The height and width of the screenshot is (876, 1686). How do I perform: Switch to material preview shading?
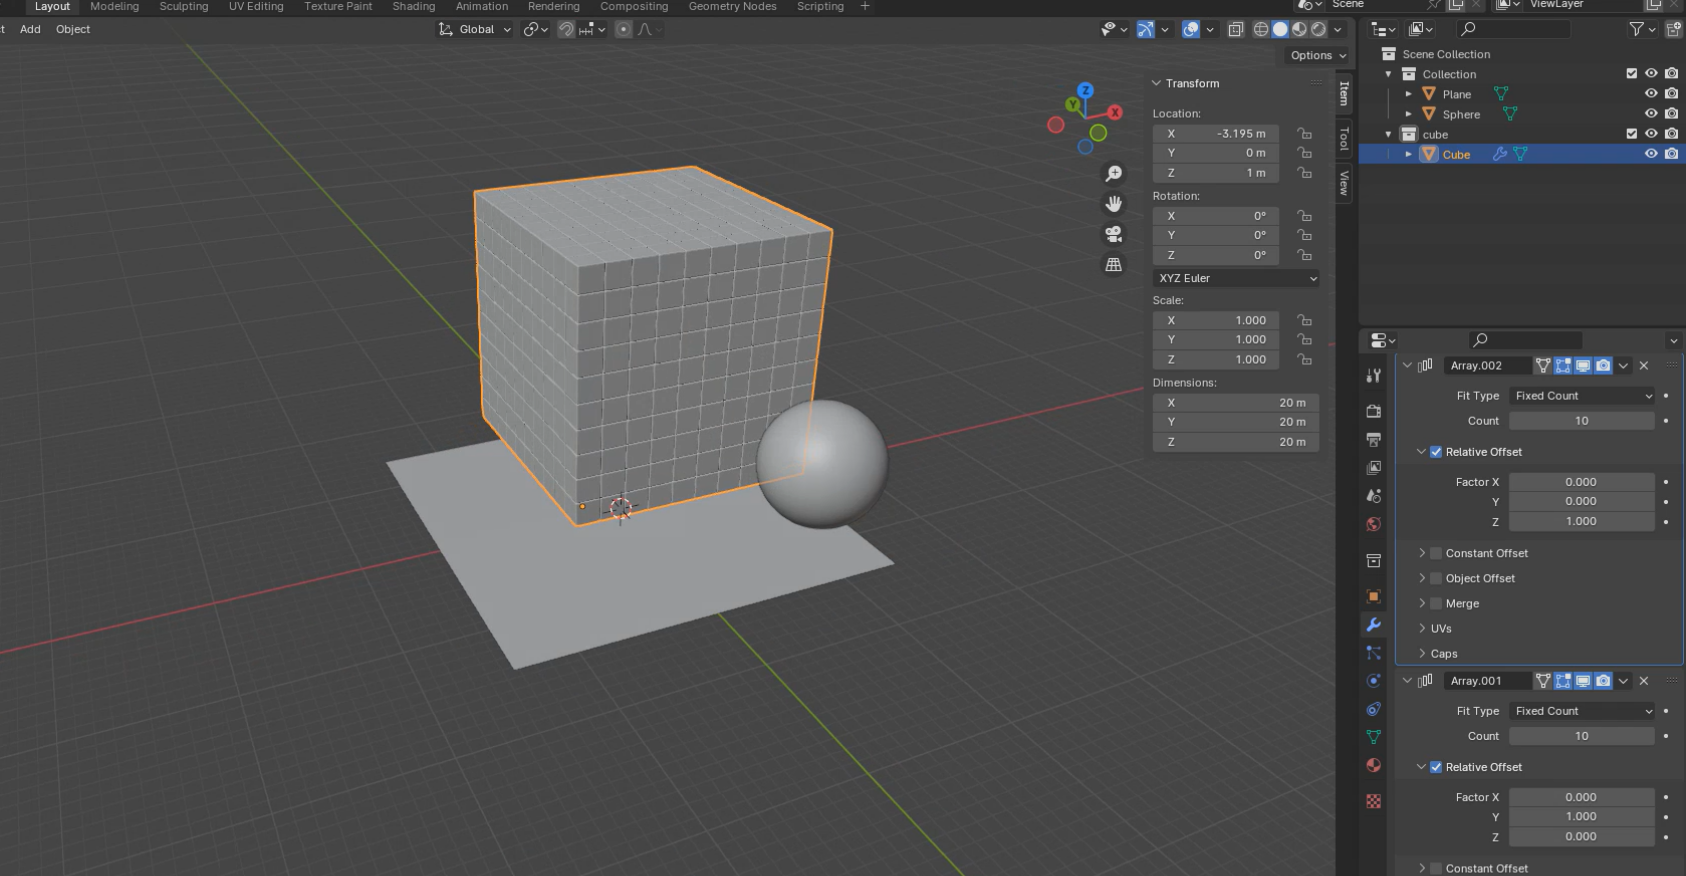click(1299, 30)
